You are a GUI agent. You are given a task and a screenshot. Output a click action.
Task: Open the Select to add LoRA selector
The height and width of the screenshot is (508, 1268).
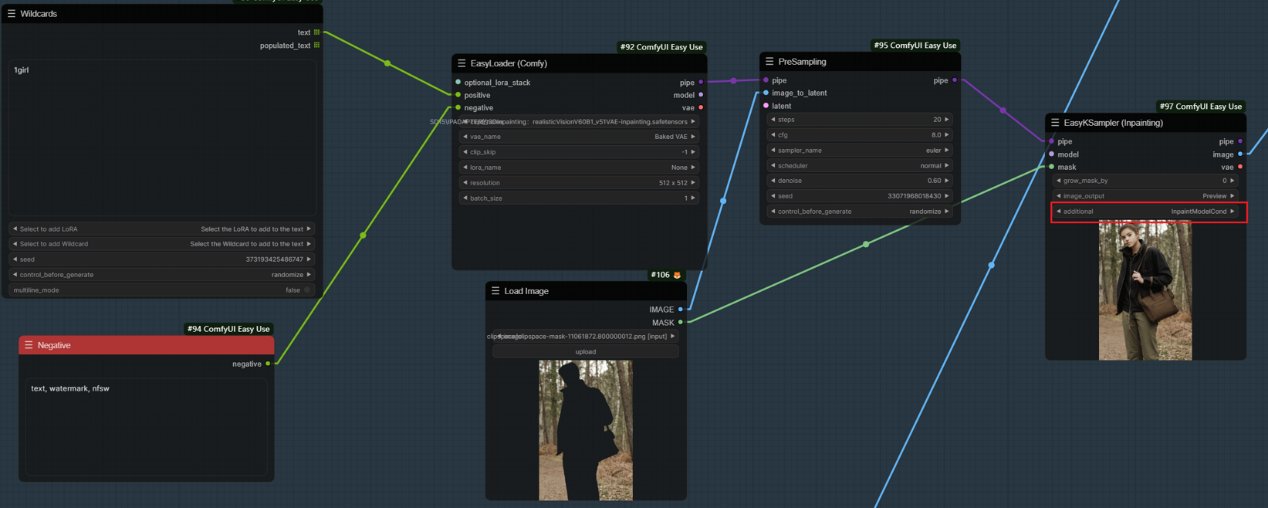(162, 229)
